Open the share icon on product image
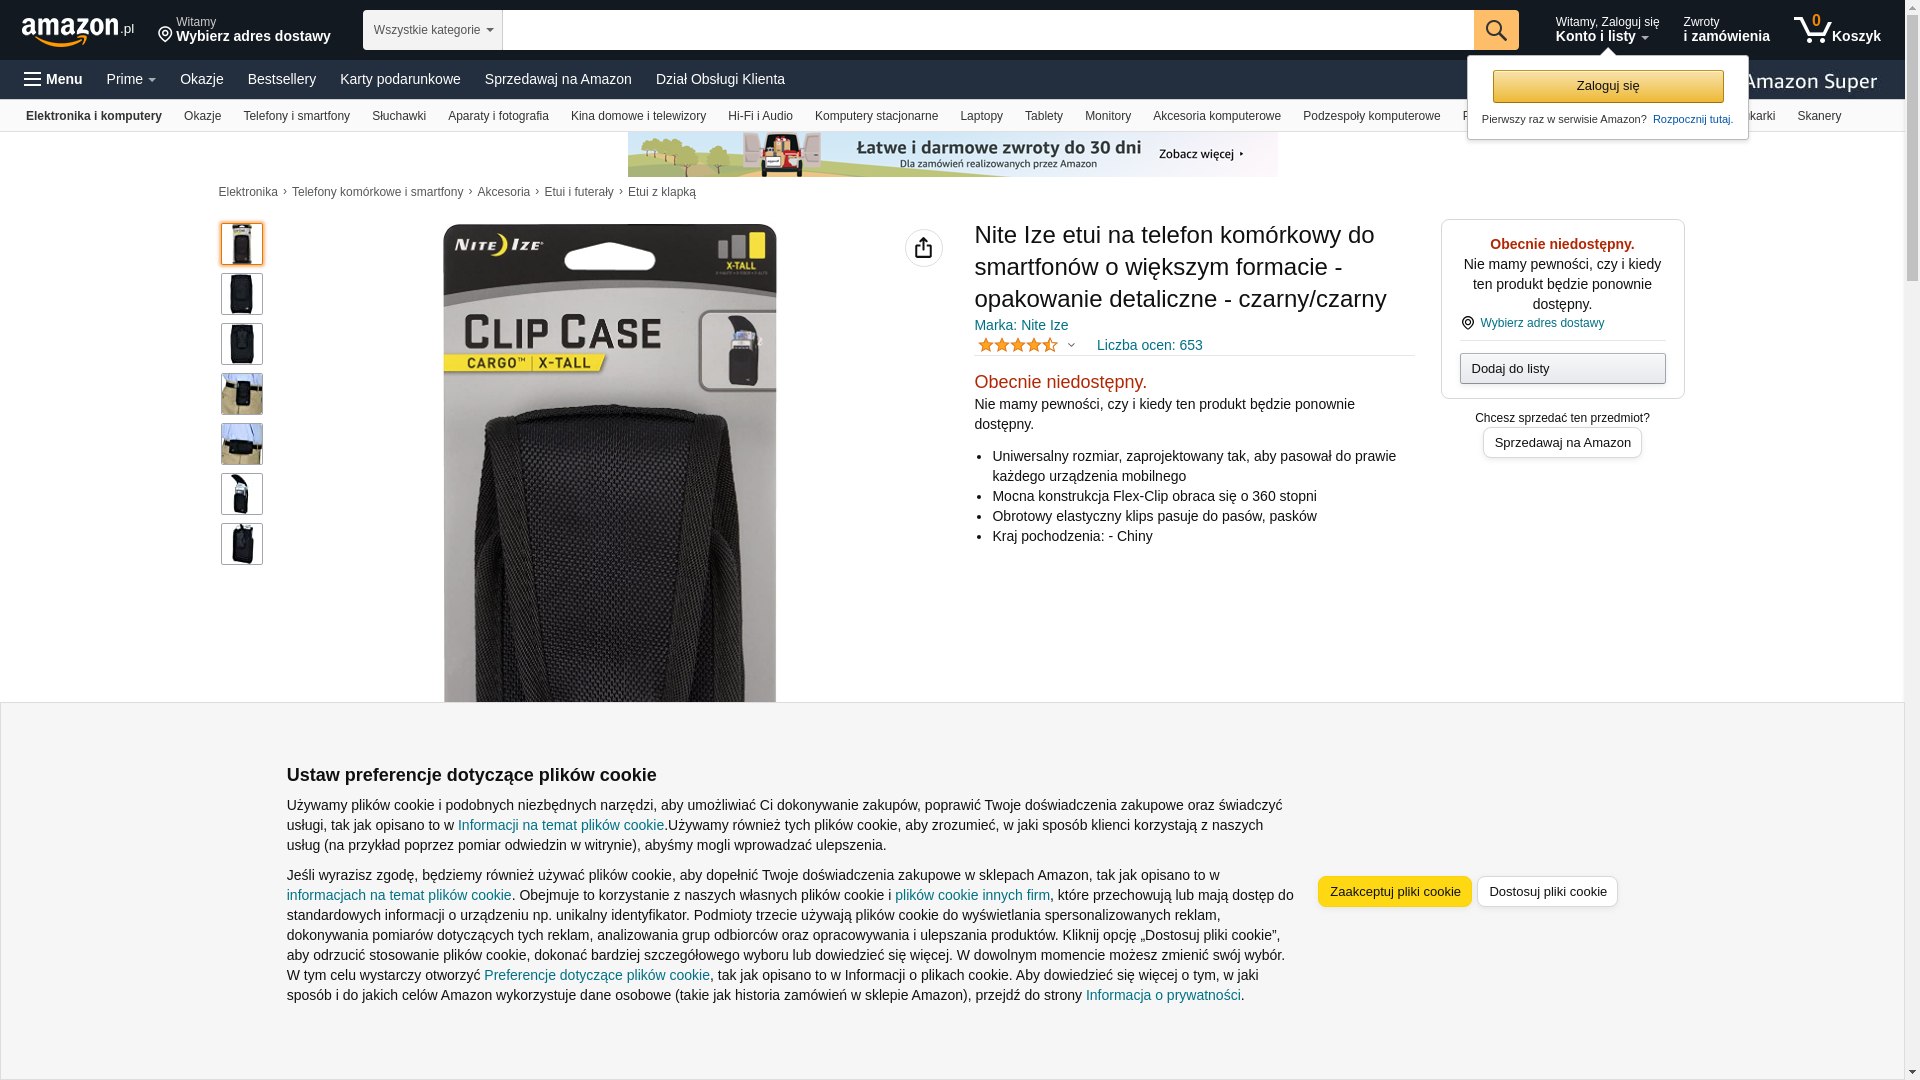The width and height of the screenshot is (1920, 1080). [923, 248]
